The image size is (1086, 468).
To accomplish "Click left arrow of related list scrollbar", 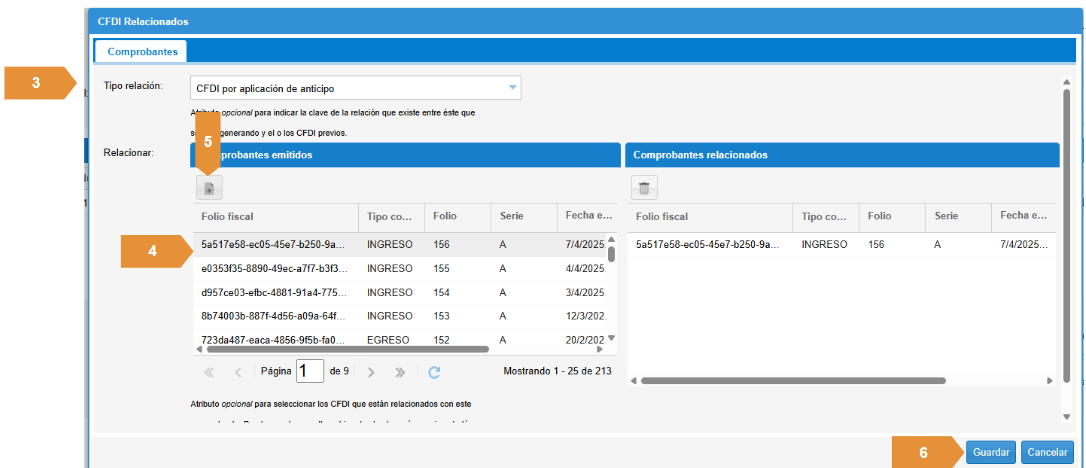I will coord(632,381).
